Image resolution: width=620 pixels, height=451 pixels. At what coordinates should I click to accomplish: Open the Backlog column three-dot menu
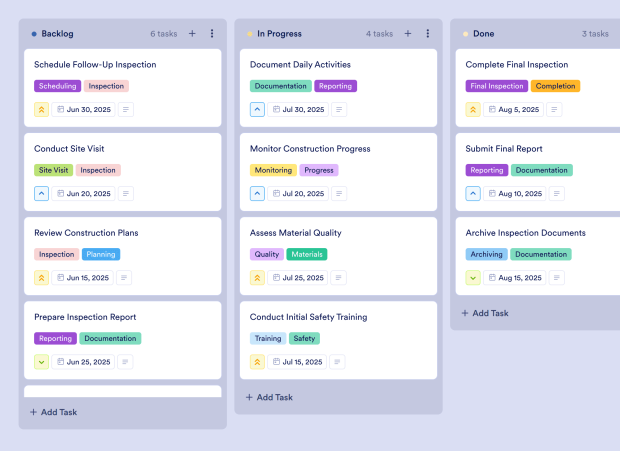point(212,34)
